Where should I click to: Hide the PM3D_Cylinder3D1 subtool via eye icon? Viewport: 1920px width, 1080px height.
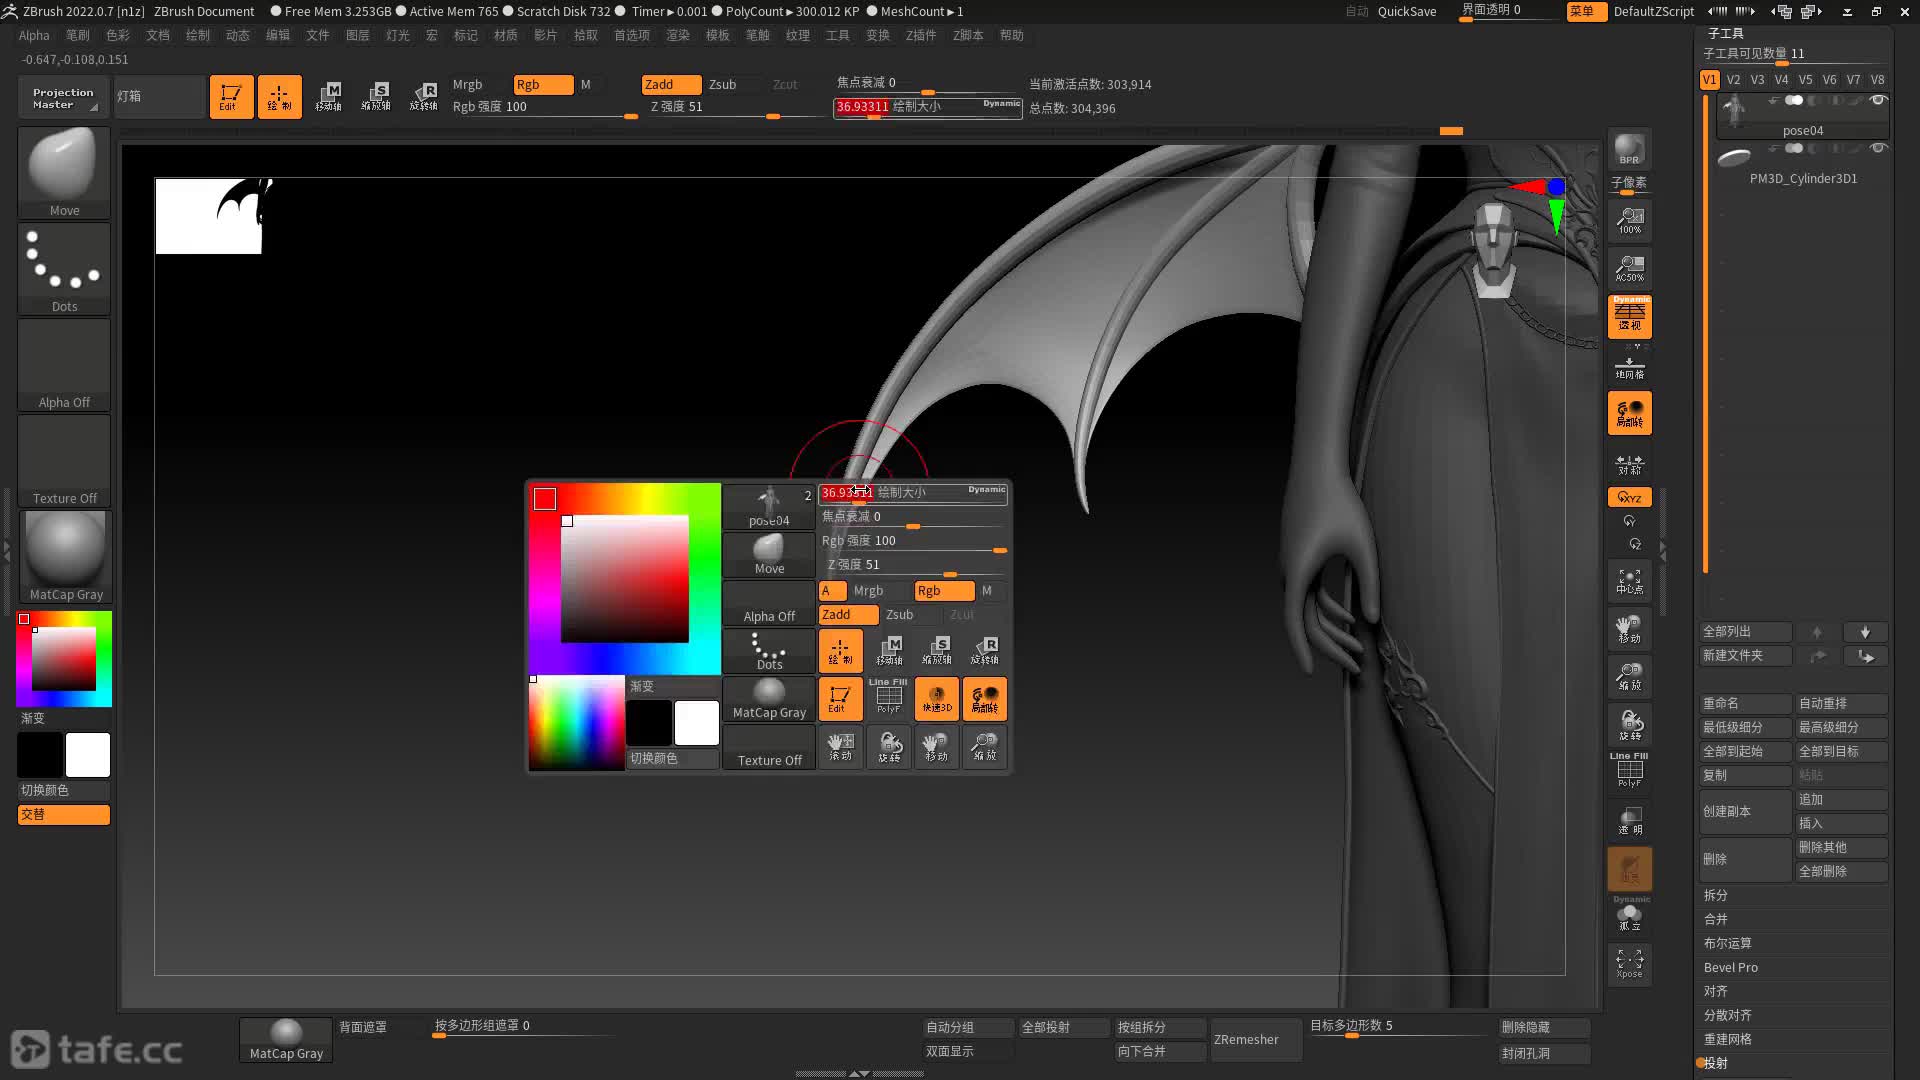[1878, 148]
